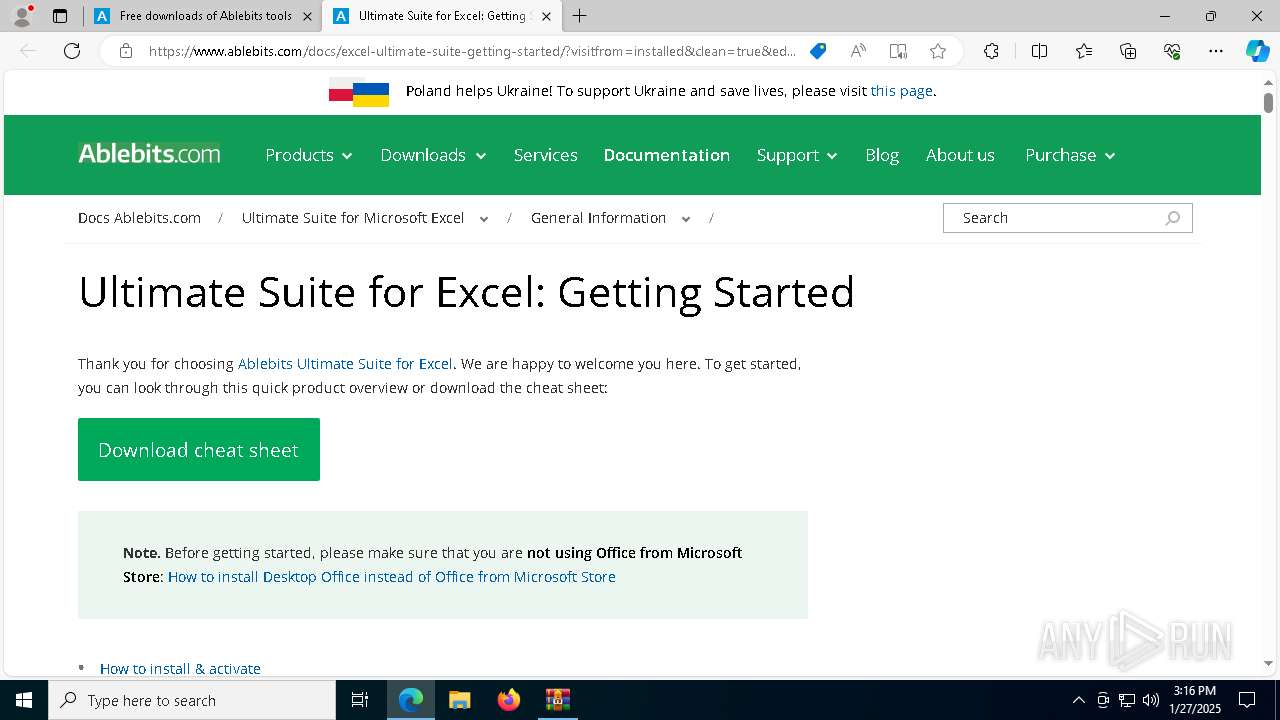1280x720 pixels.
Task: Launch Firefox from the taskbar
Action: [x=509, y=700]
